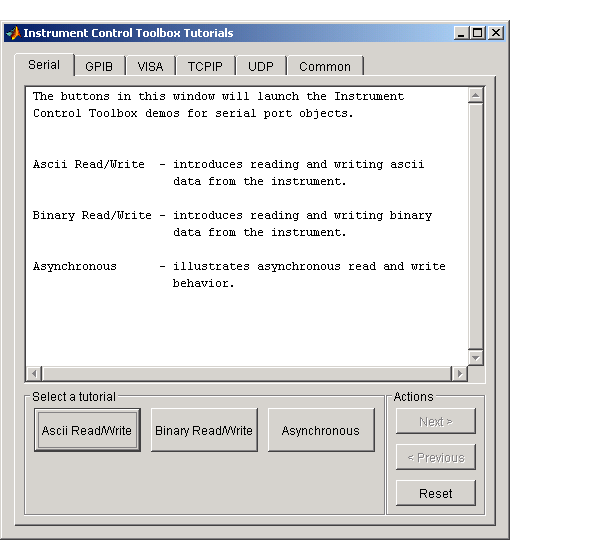This screenshot has height=549, width=600.
Task: Click the 'Ascii Read/Write' text in description
Action: coord(89,165)
